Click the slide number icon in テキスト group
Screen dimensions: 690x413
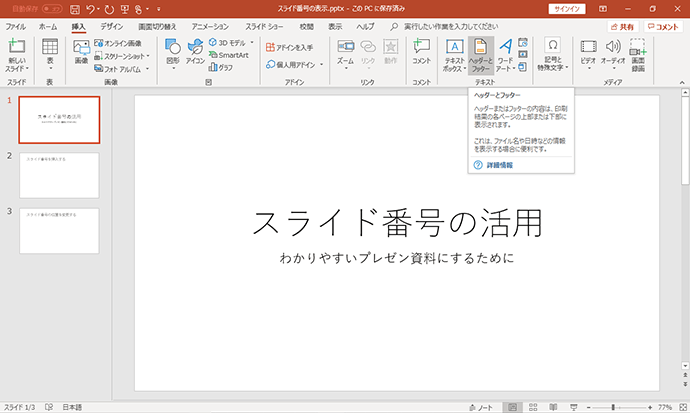click(x=523, y=55)
